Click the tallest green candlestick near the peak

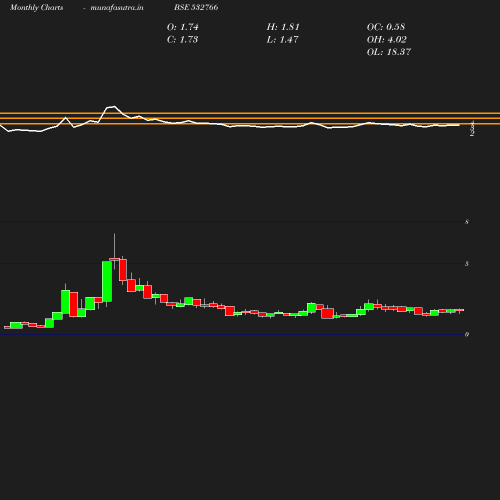click(107, 281)
